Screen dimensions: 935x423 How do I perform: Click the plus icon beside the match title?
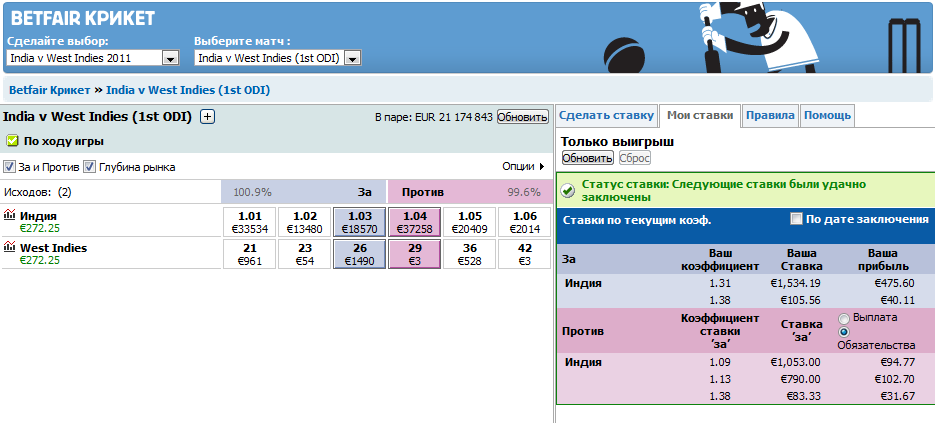(x=207, y=117)
